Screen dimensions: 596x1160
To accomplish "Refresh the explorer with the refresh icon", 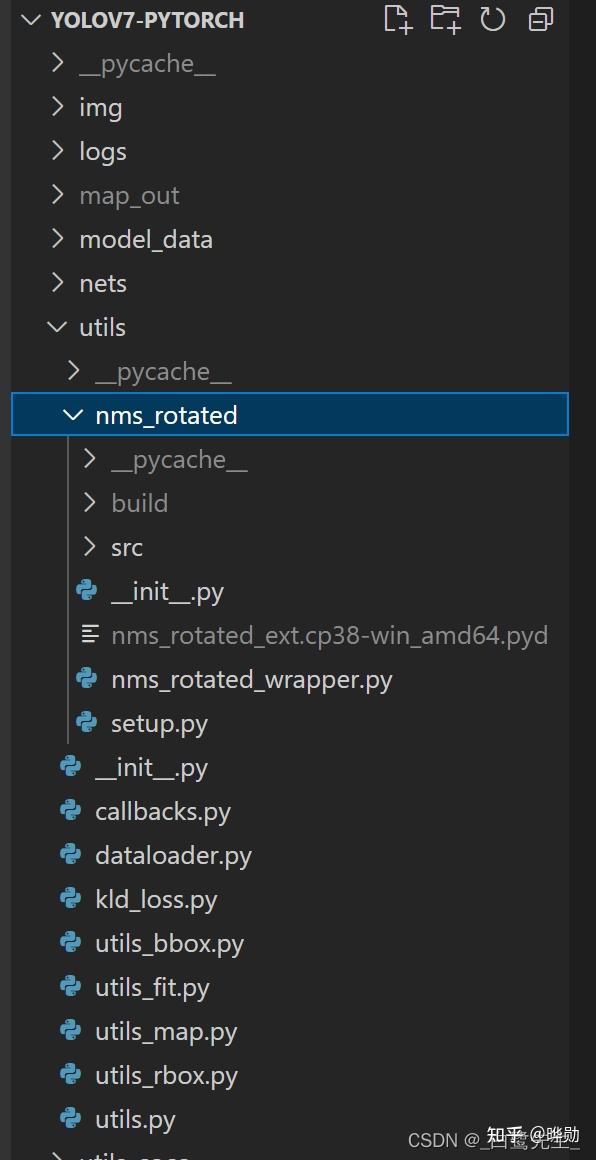I will pyautogui.click(x=492, y=19).
